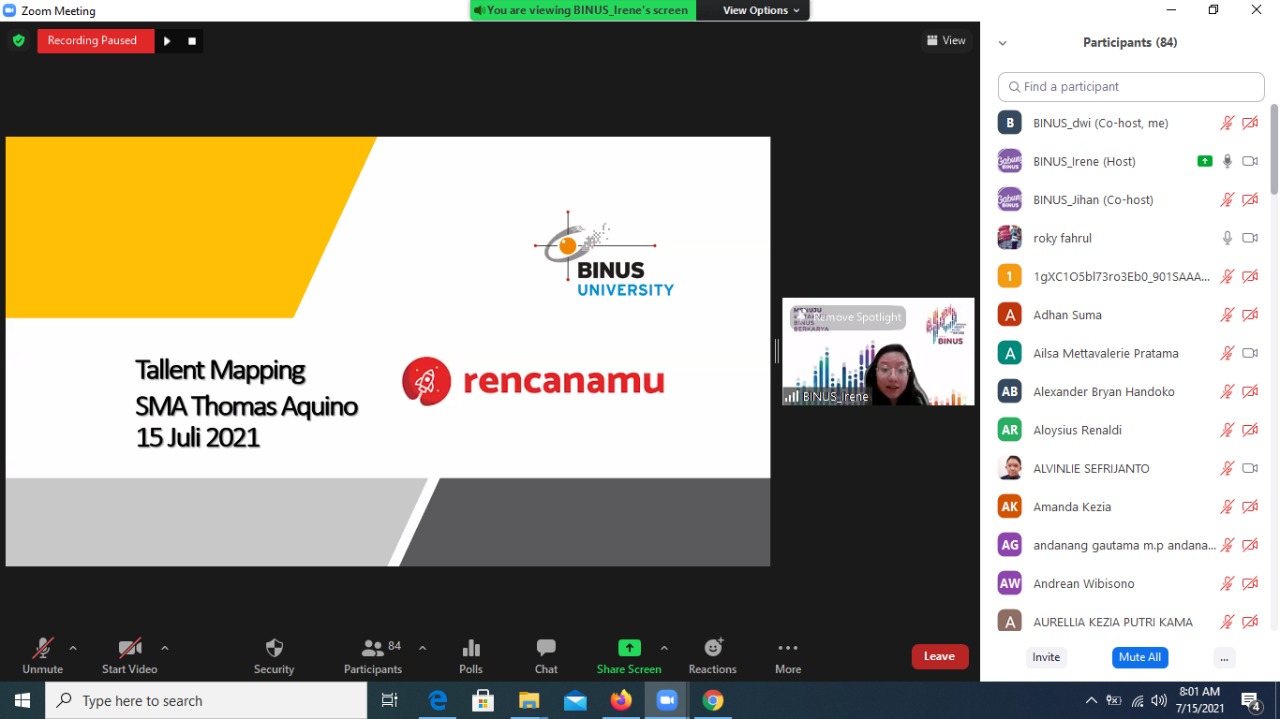Unmute your microphone

[42, 656]
